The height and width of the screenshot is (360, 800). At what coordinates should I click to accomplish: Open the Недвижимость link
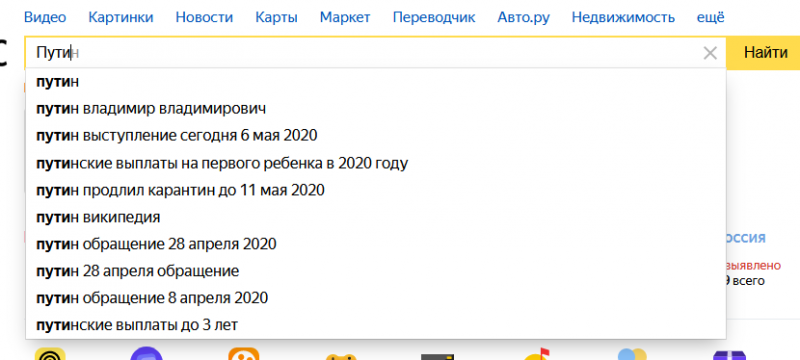click(623, 17)
